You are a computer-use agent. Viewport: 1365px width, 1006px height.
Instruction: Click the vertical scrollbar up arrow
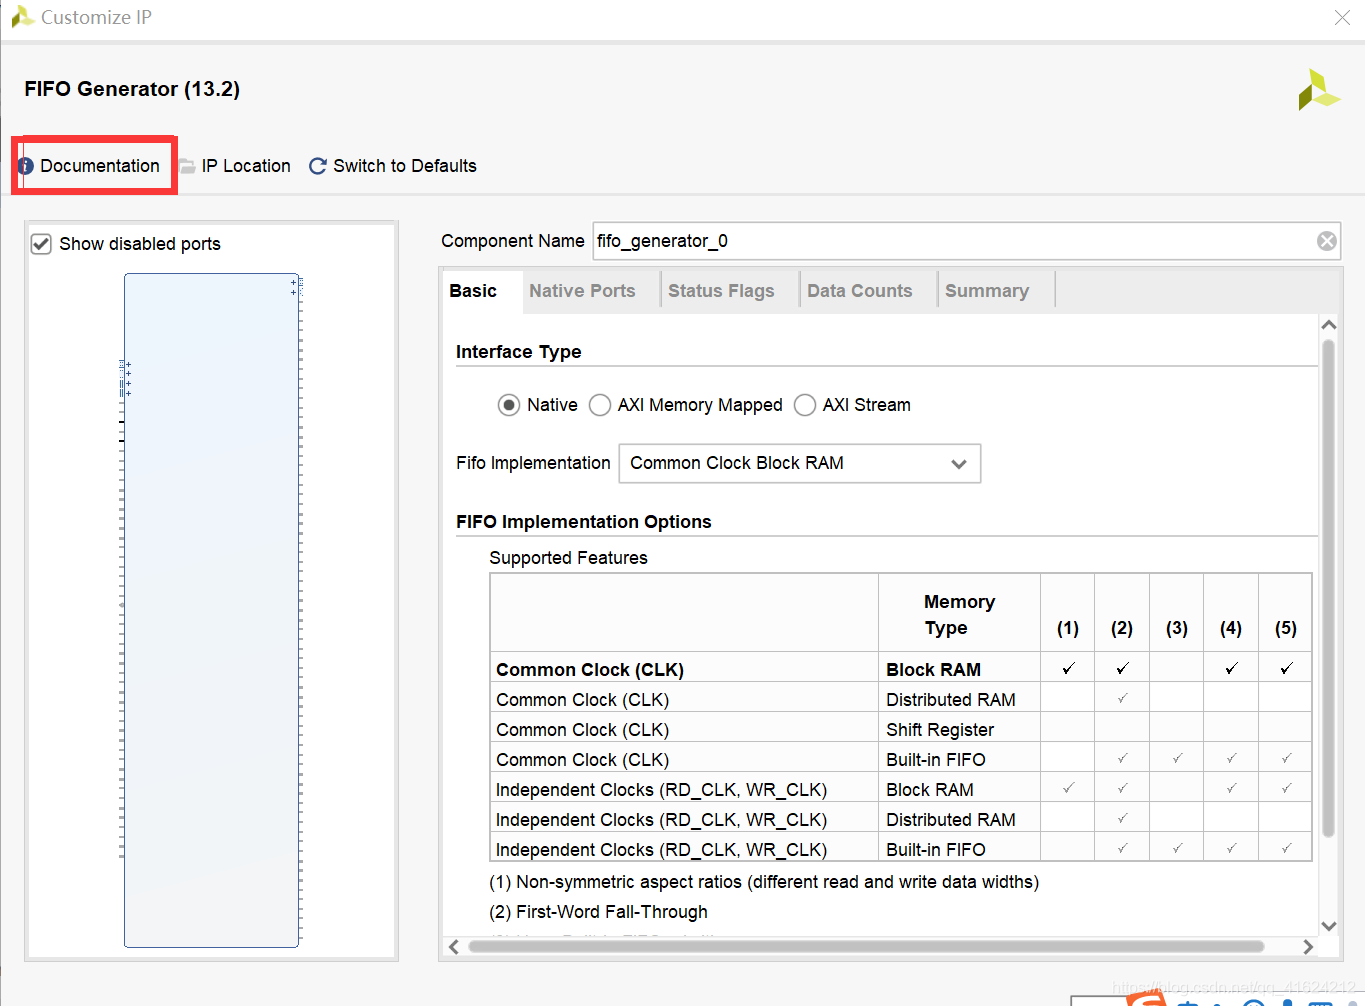click(1329, 325)
